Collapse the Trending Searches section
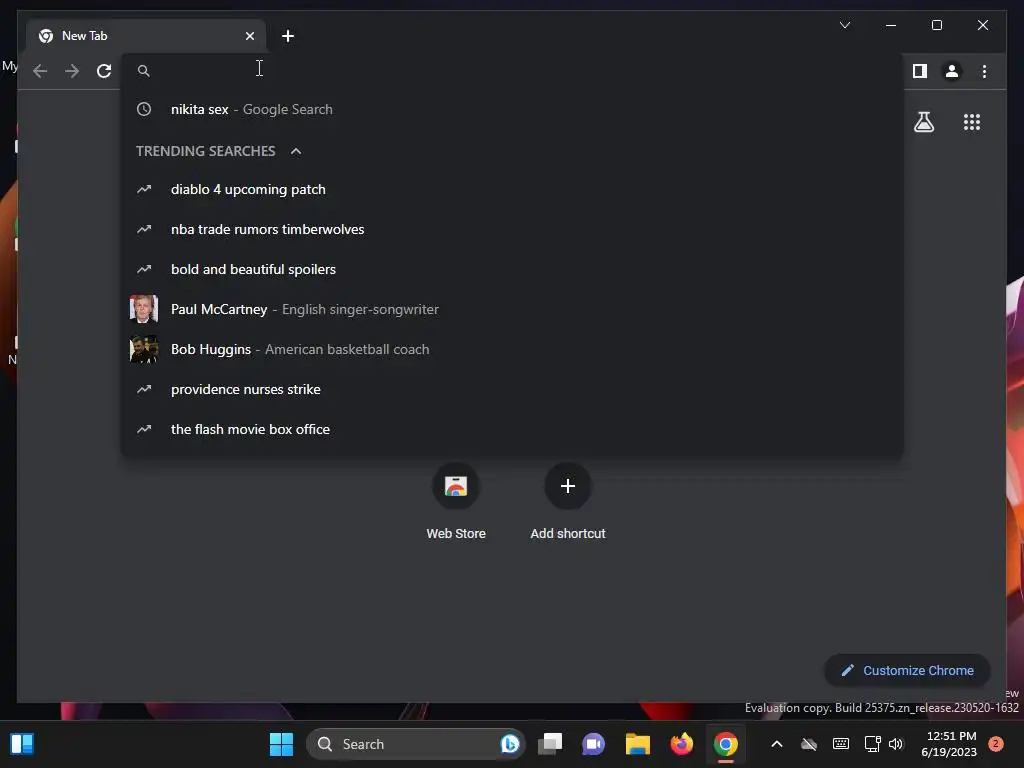 pyautogui.click(x=296, y=151)
